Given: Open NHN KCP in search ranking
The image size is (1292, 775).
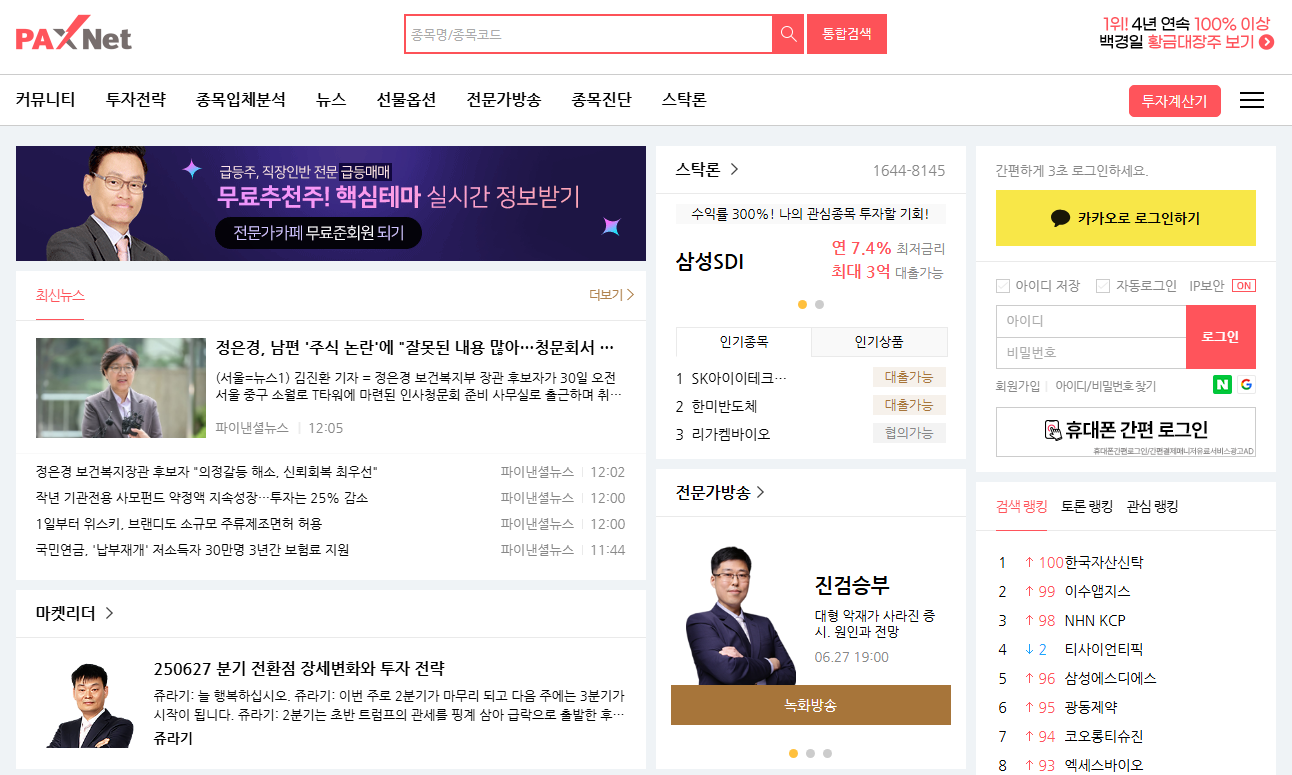Looking at the screenshot, I should [1095, 620].
